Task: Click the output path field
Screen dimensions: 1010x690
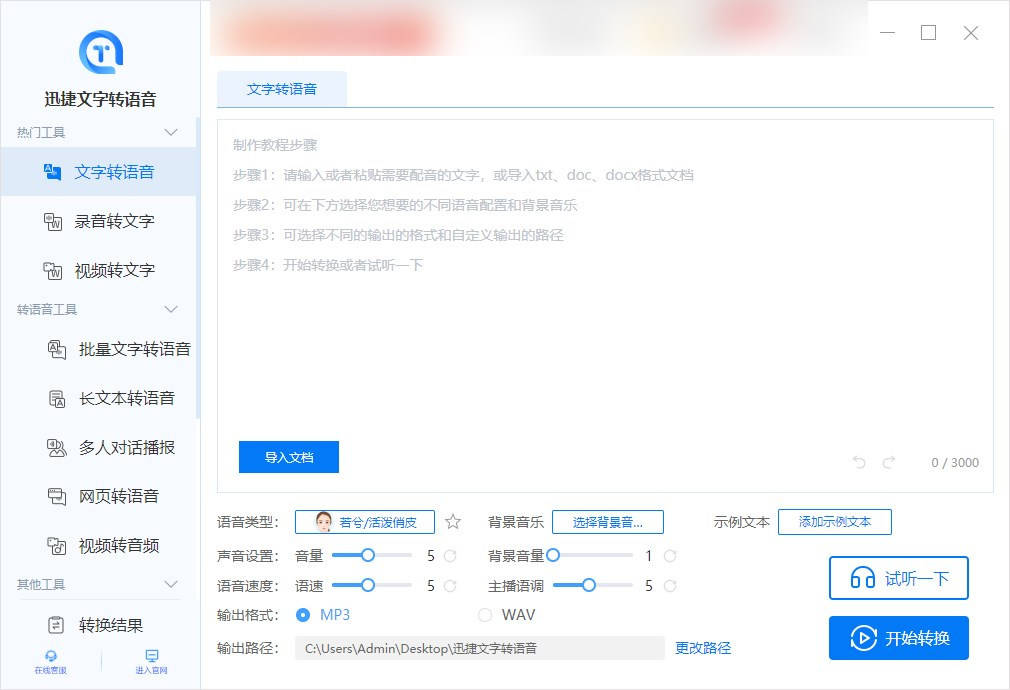Action: [480, 648]
